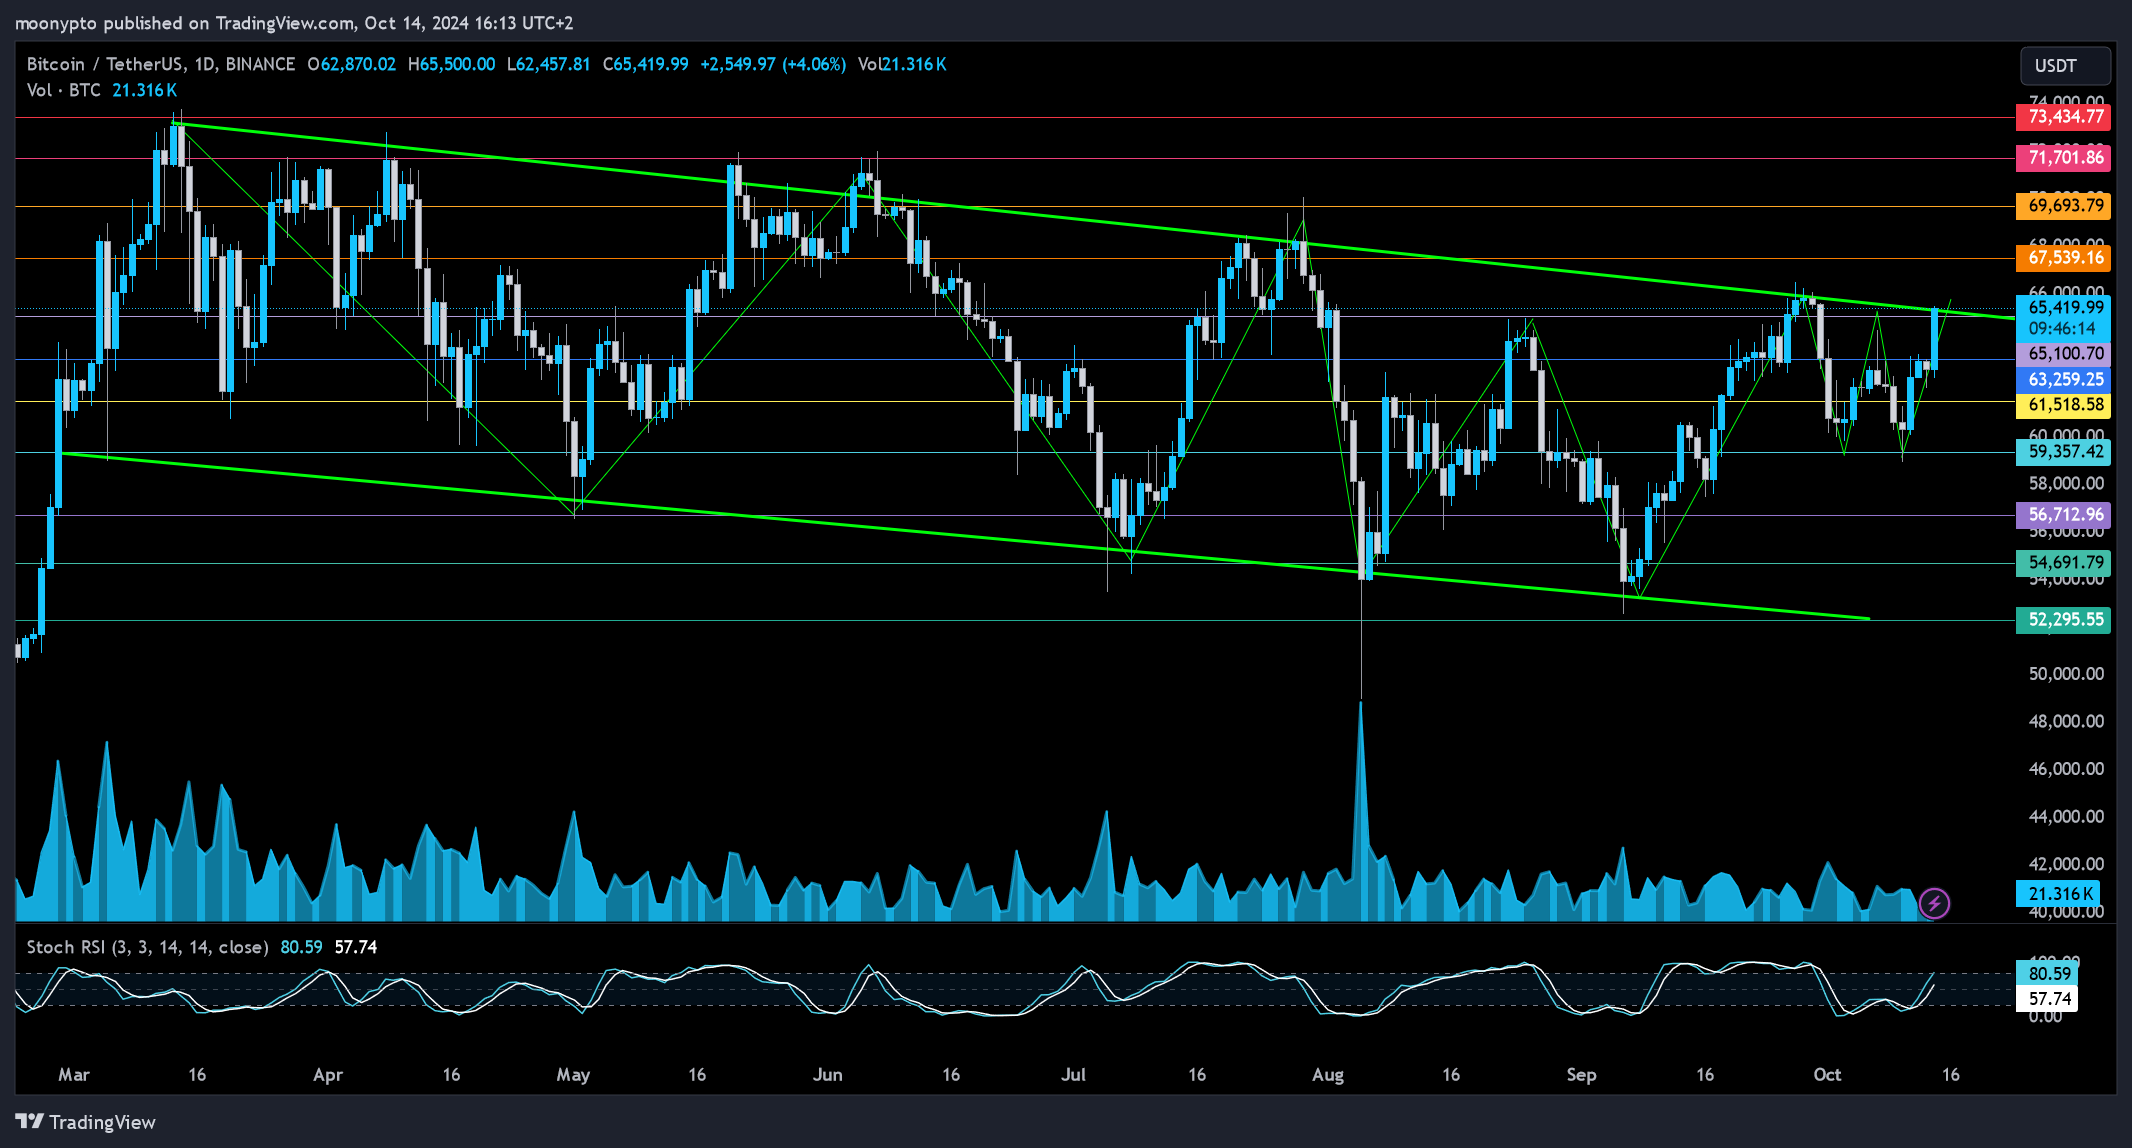Select the lavender 65,100.70 price label
The width and height of the screenshot is (2132, 1148).
pos(2063,354)
